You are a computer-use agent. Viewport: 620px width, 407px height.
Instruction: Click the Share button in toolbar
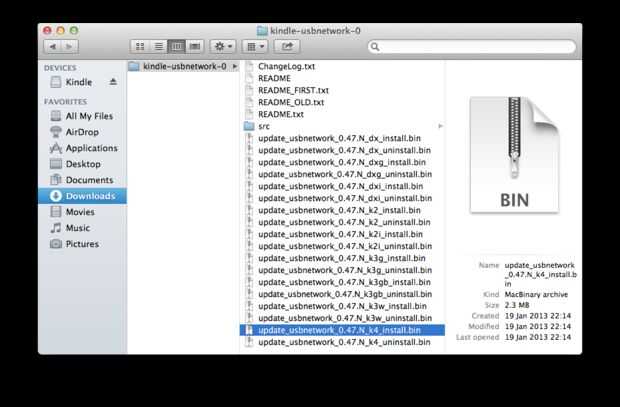tap(287, 47)
